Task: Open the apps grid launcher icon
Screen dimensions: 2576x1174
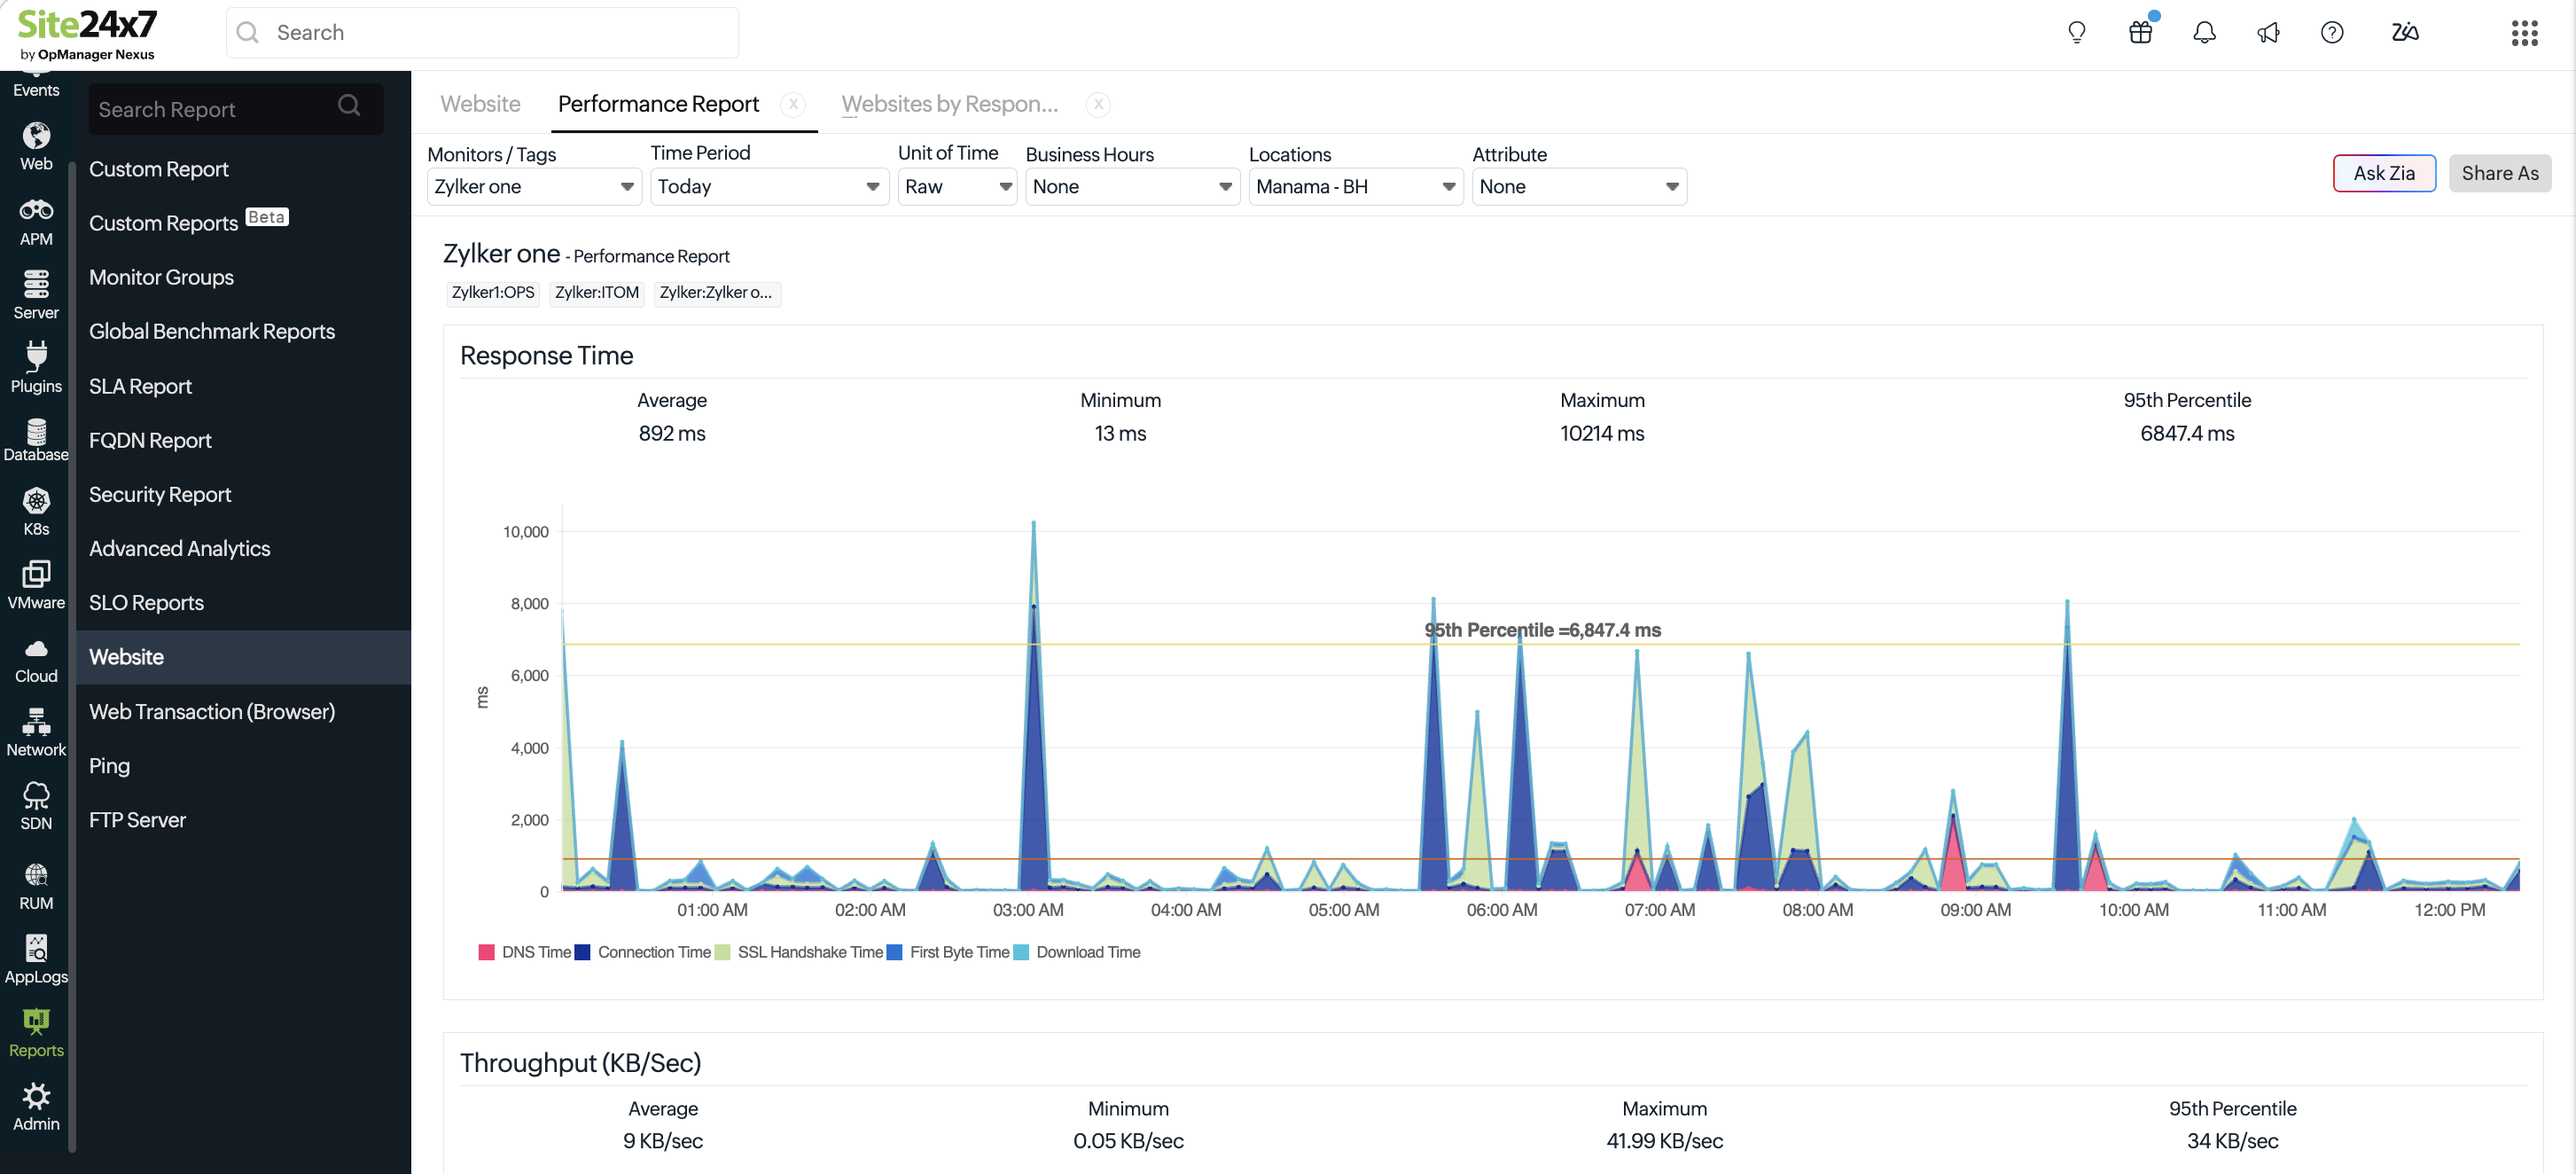Action: [2524, 33]
